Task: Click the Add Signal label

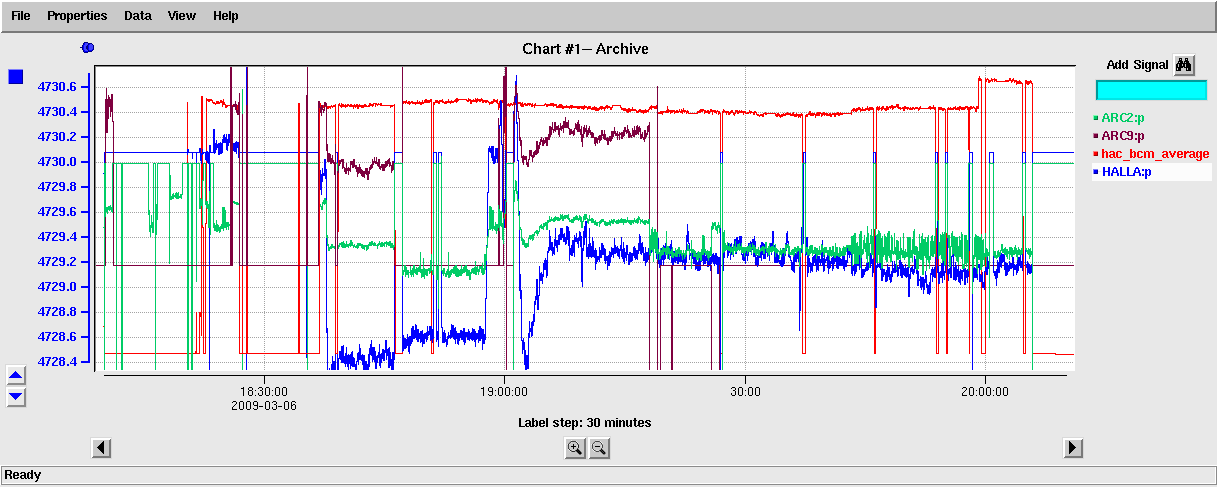Action: [x=1137, y=65]
